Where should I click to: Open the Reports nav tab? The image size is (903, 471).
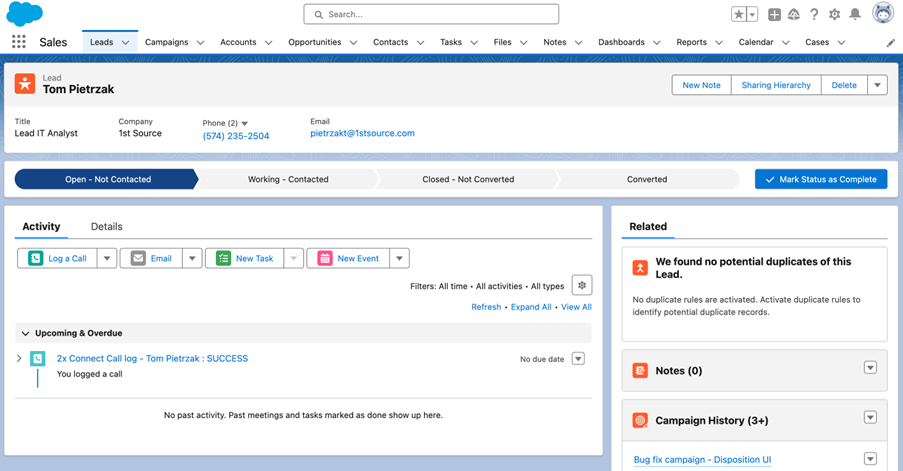691,42
